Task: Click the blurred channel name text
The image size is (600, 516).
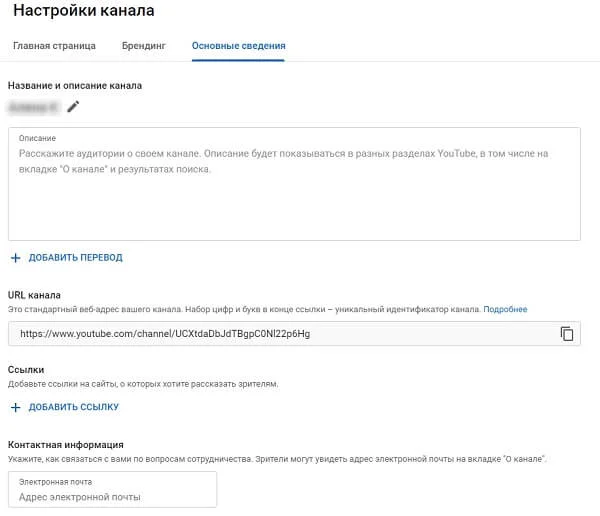Action: coord(32,107)
